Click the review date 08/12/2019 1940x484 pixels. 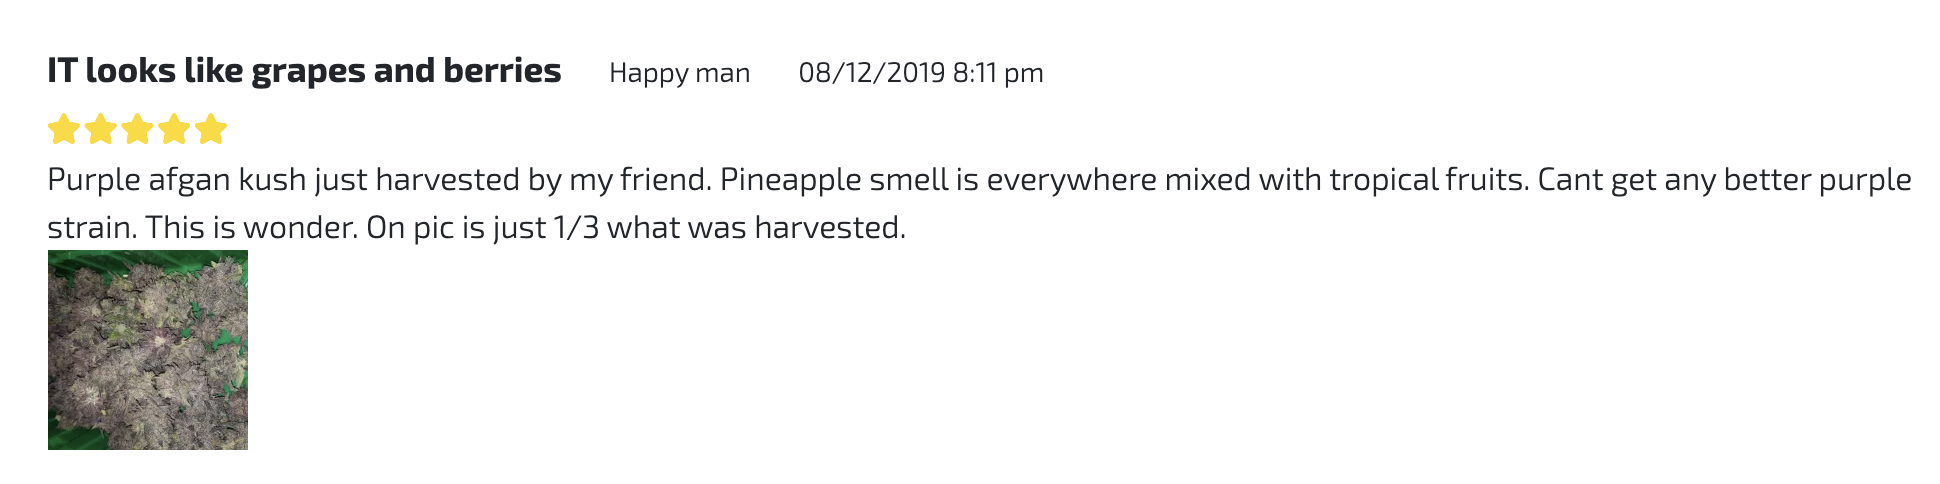click(871, 73)
